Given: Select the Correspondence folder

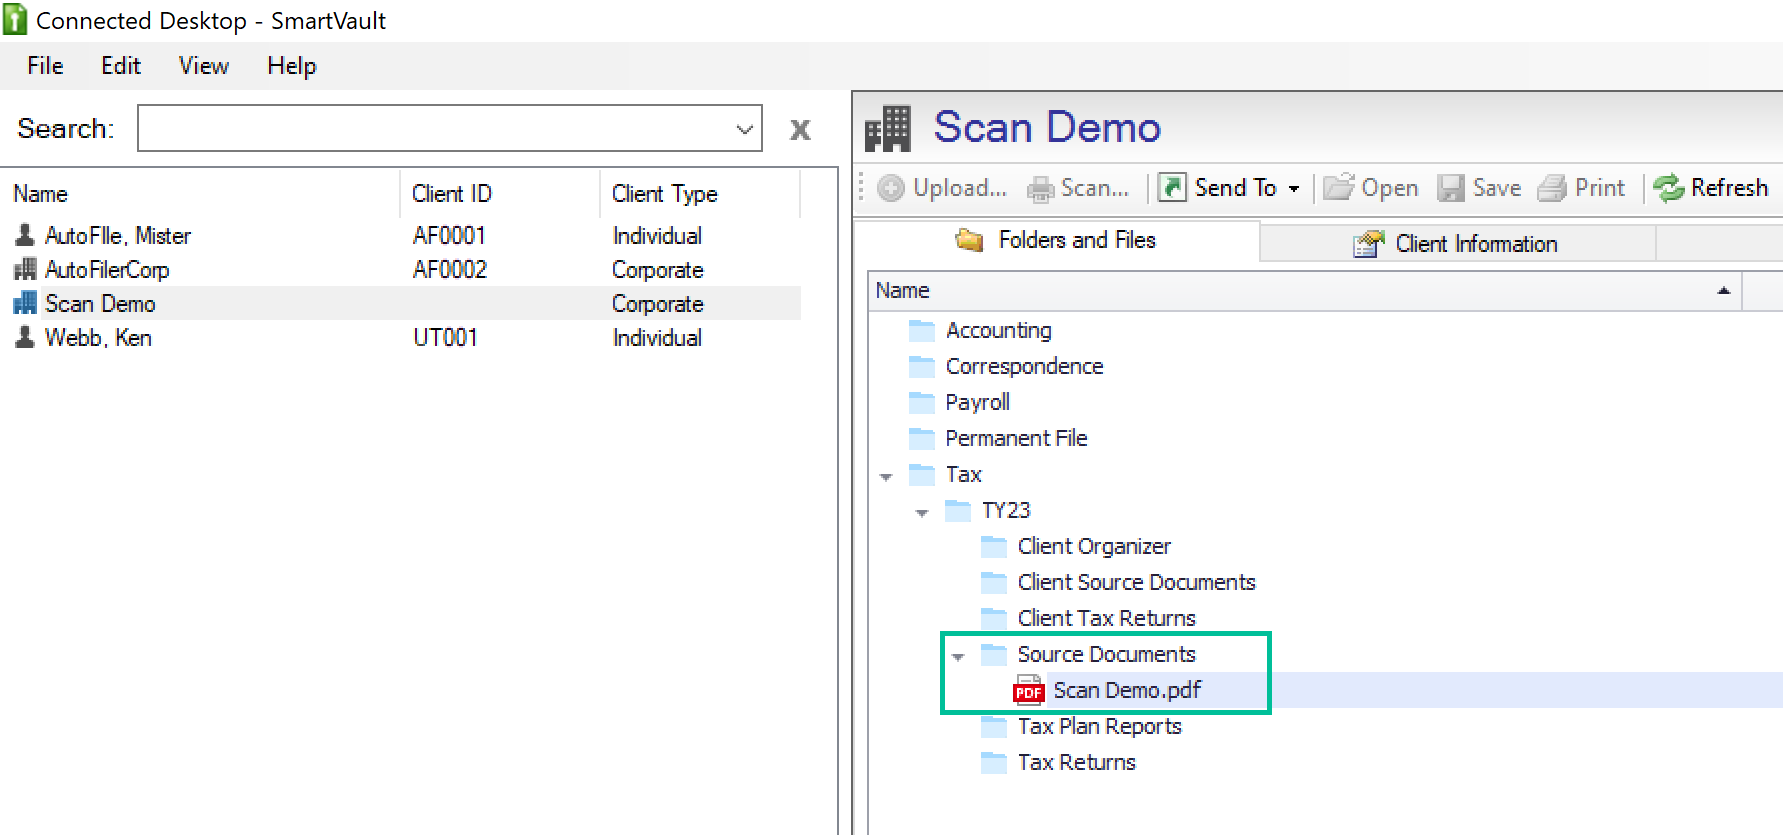Looking at the screenshot, I should [1025, 367].
